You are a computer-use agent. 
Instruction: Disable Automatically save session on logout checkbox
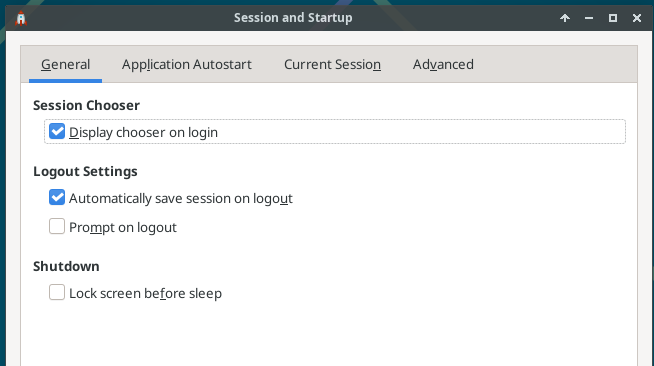57,197
